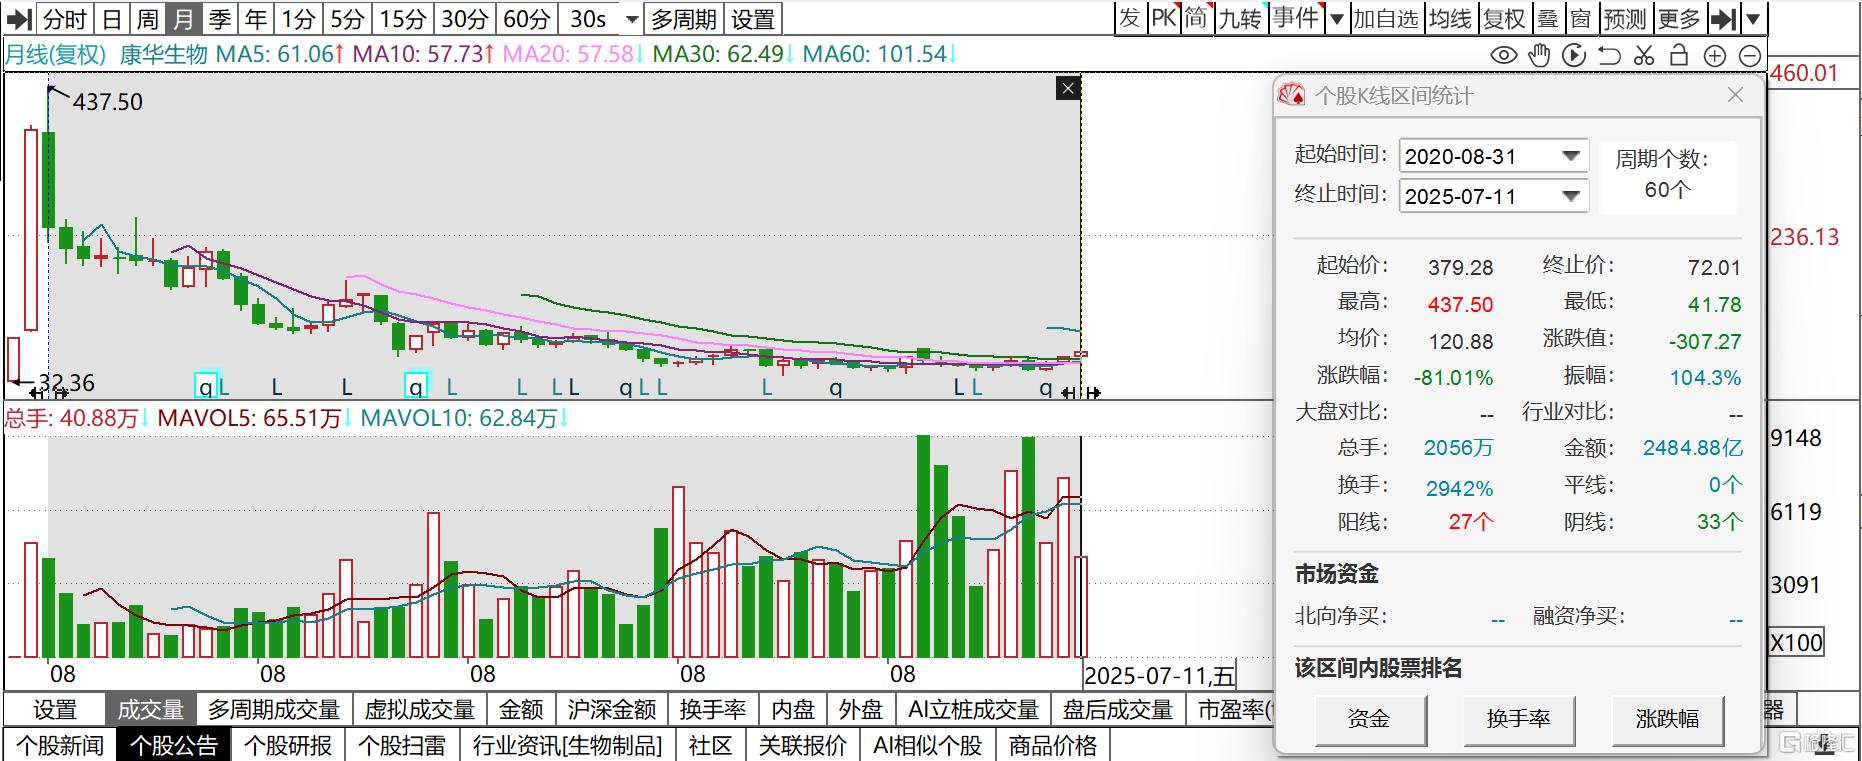1862x761 pixels.
Task: Click the 叠 overlay button
Action: coord(1547,19)
